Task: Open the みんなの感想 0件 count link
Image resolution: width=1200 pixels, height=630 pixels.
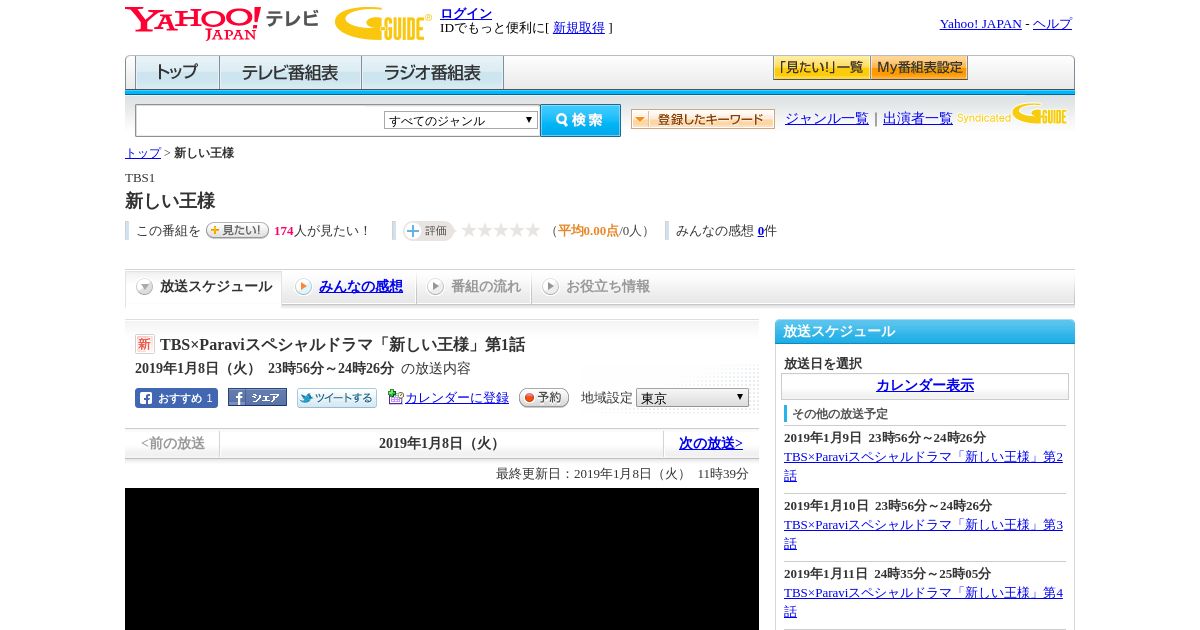Action: [x=760, y=231]
